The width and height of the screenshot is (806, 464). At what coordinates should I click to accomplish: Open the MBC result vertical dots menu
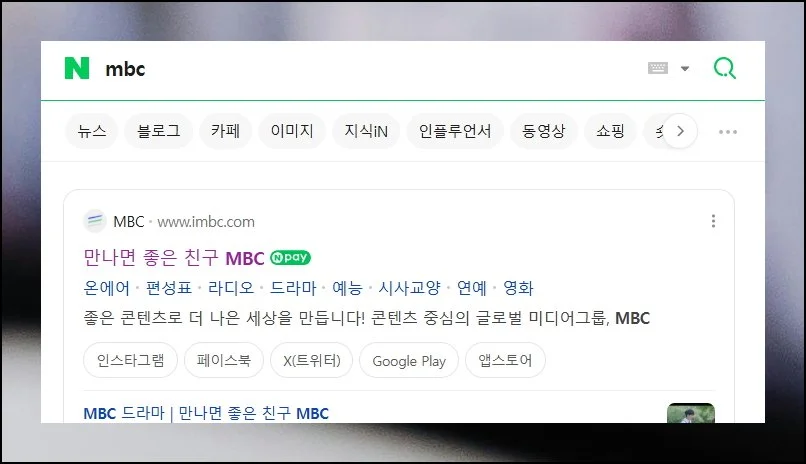713,221
